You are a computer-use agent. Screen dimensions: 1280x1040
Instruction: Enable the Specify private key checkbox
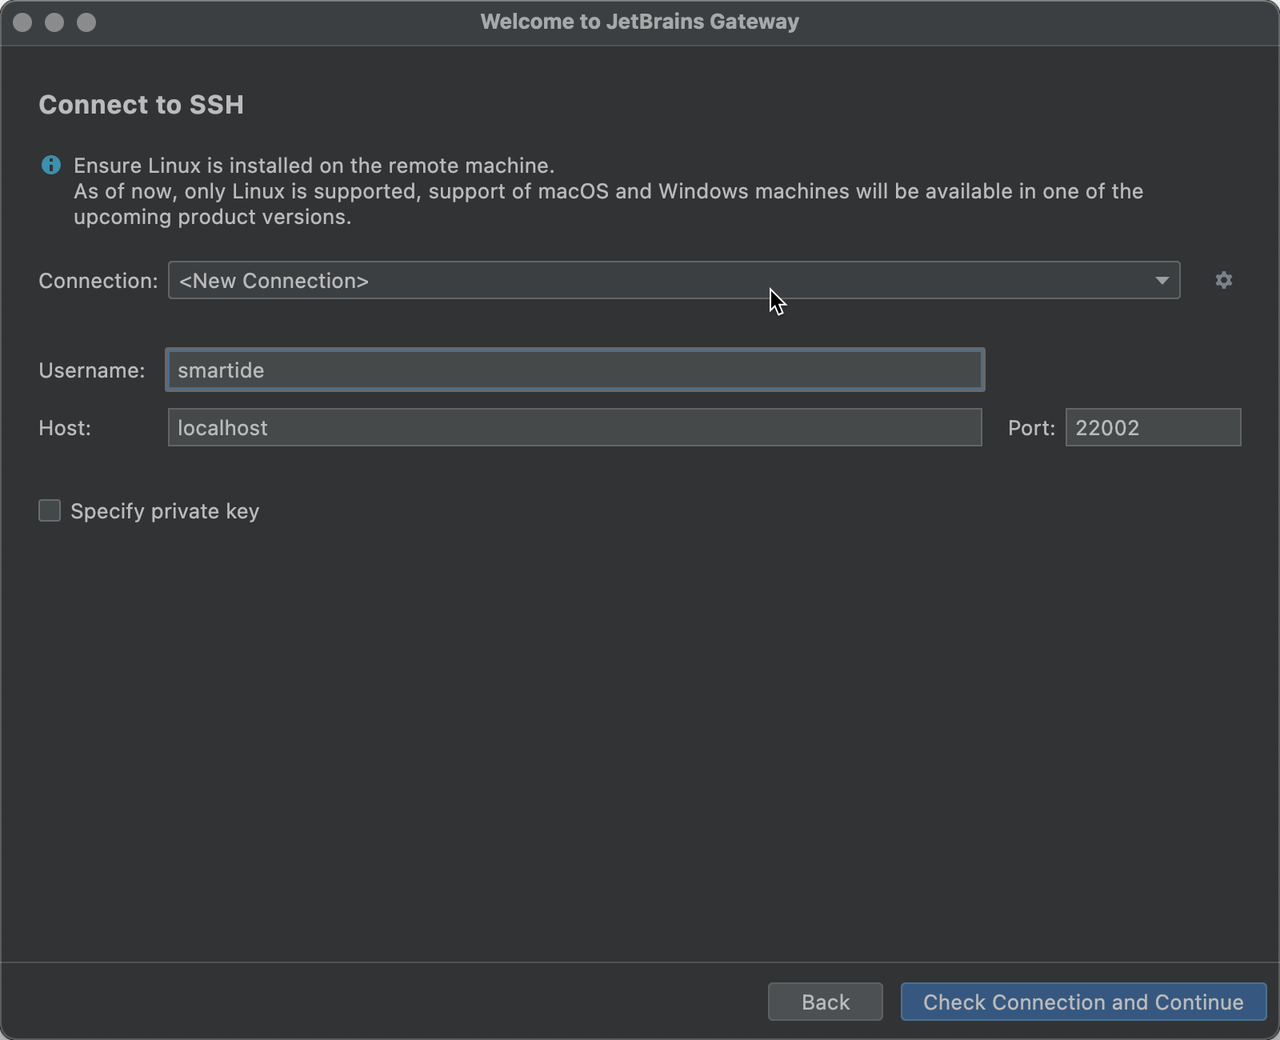(49, 510)
